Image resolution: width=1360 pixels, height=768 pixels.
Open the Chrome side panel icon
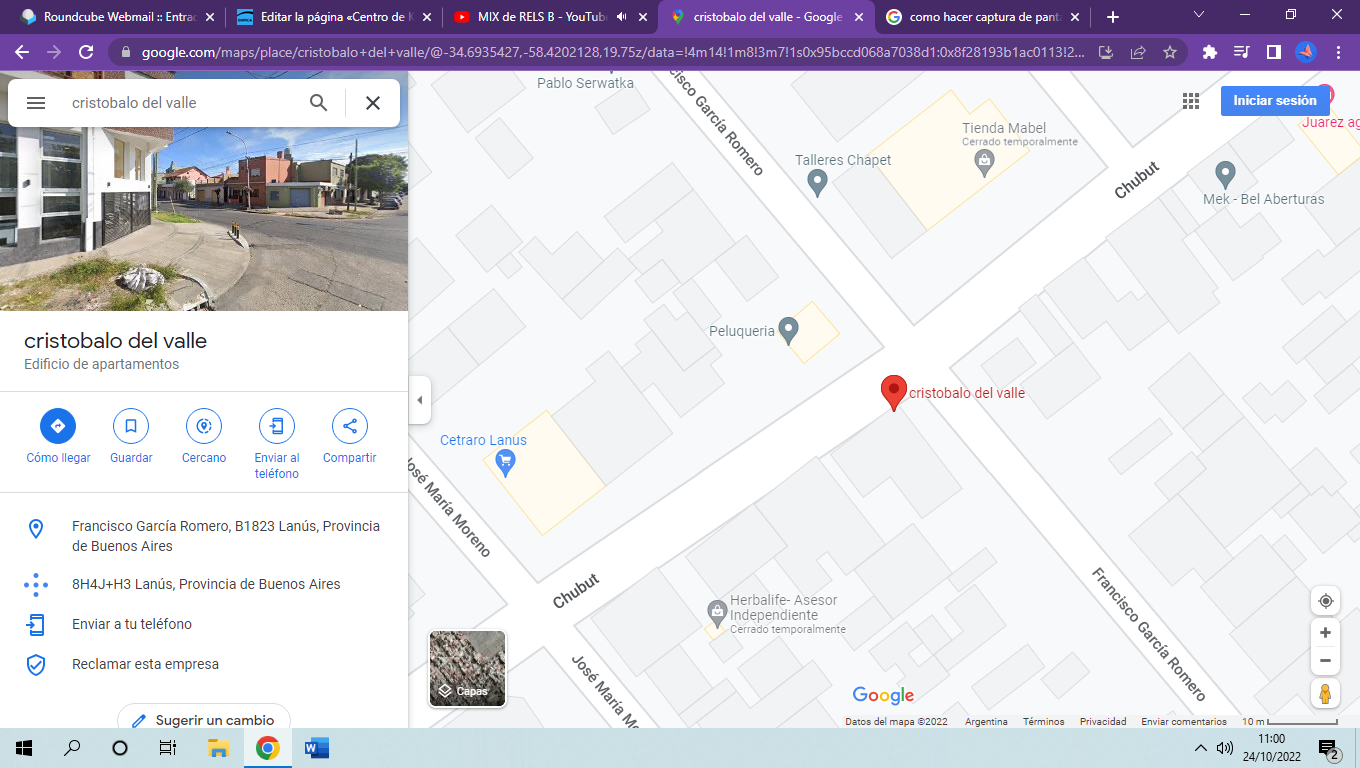point(1274,52)
